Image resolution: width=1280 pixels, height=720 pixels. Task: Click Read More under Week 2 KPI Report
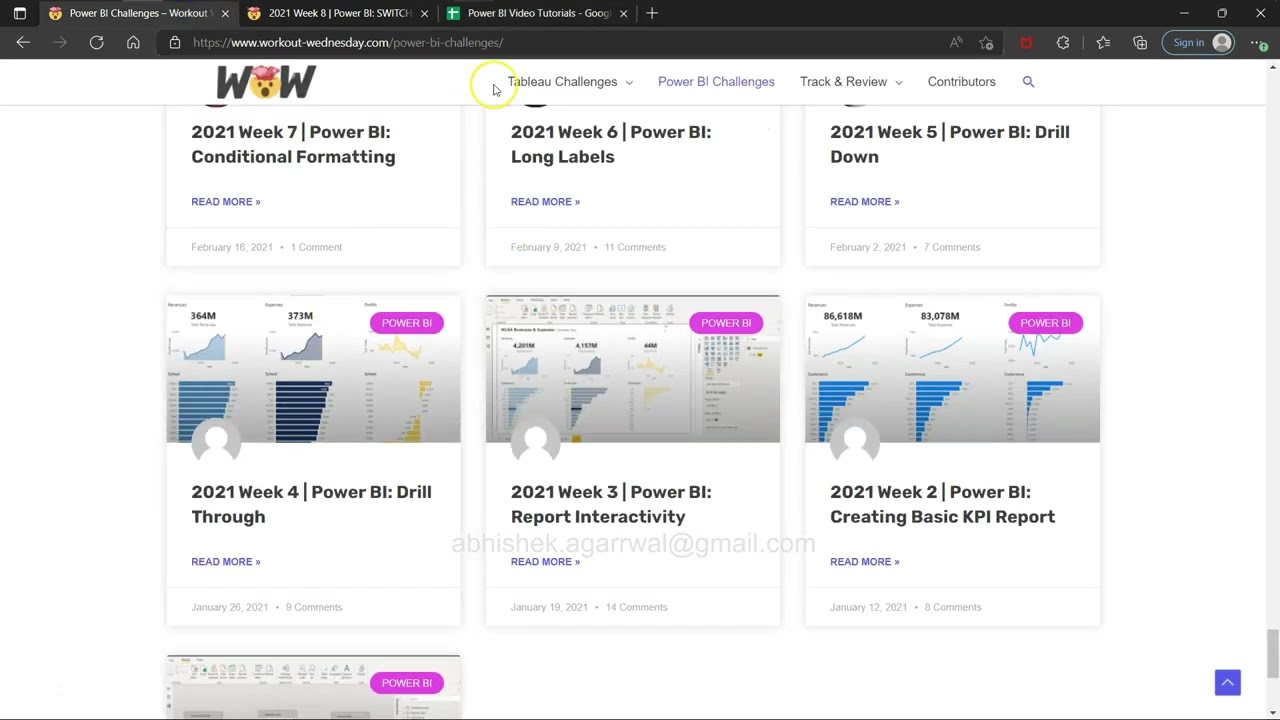click(x=865, y=562)
